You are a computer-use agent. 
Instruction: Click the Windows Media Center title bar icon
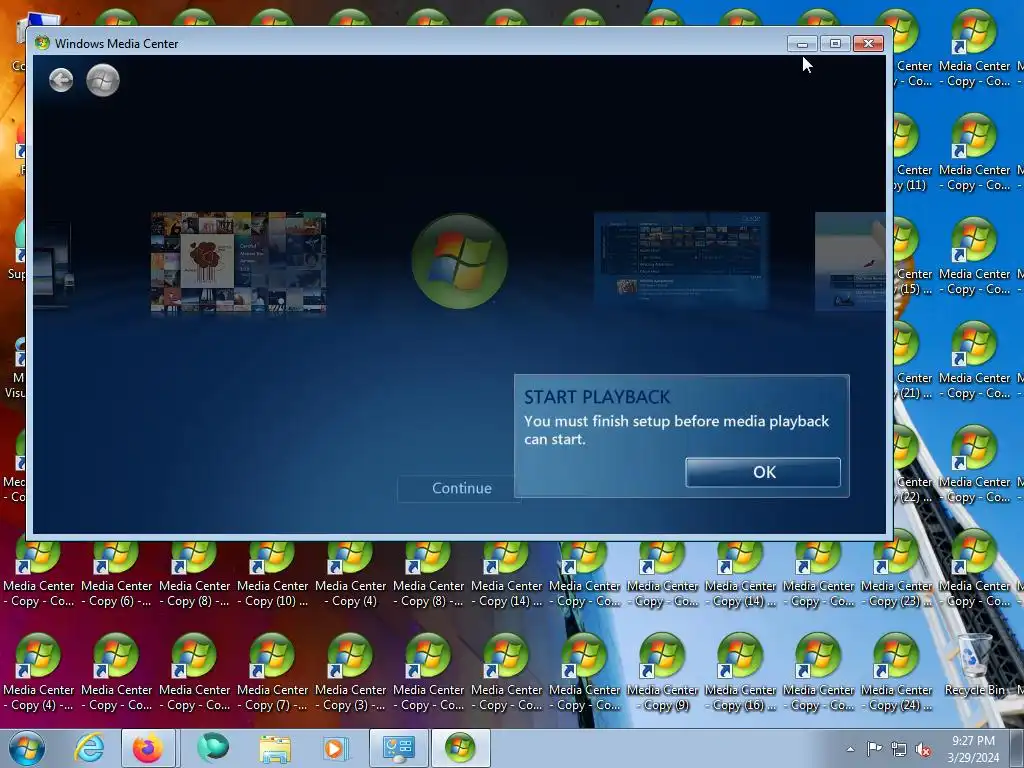click(x=42, y=43)
